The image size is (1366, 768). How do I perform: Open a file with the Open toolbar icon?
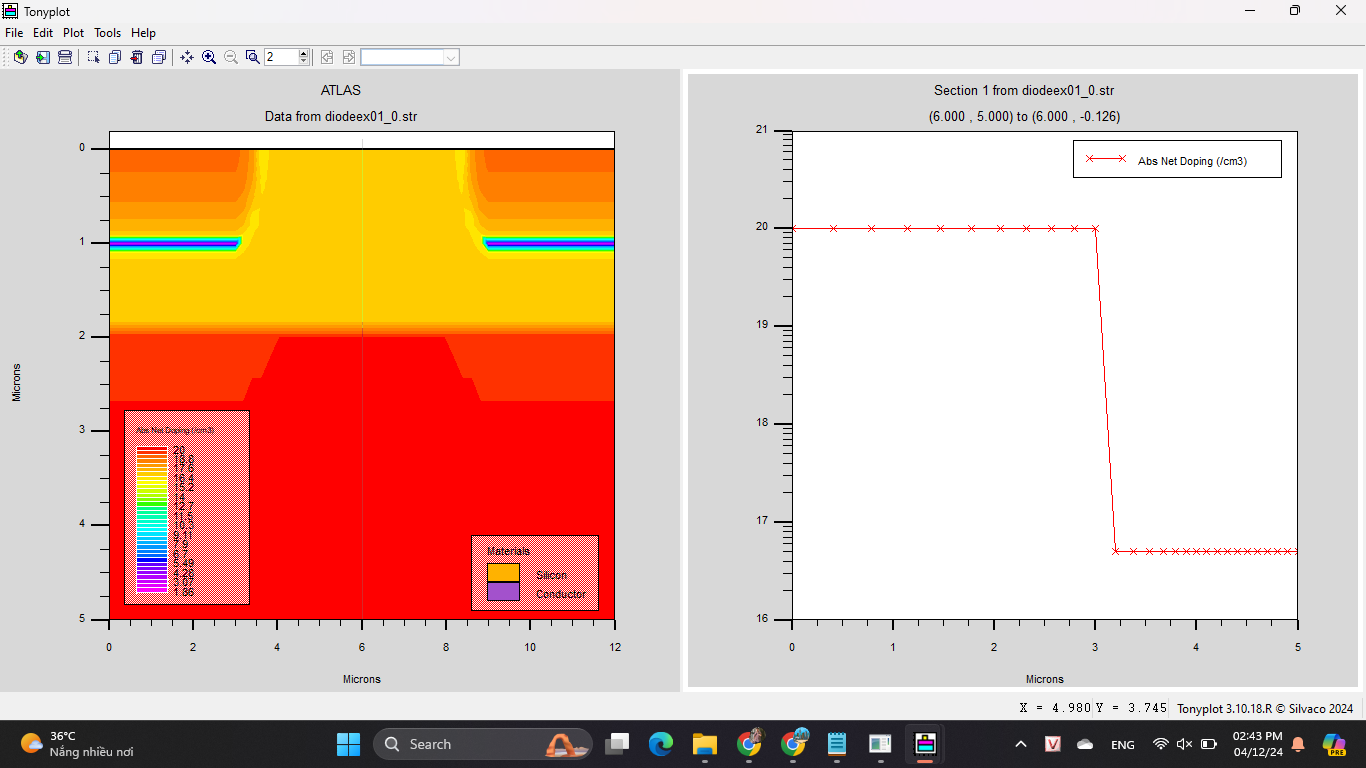coord(20,57)
